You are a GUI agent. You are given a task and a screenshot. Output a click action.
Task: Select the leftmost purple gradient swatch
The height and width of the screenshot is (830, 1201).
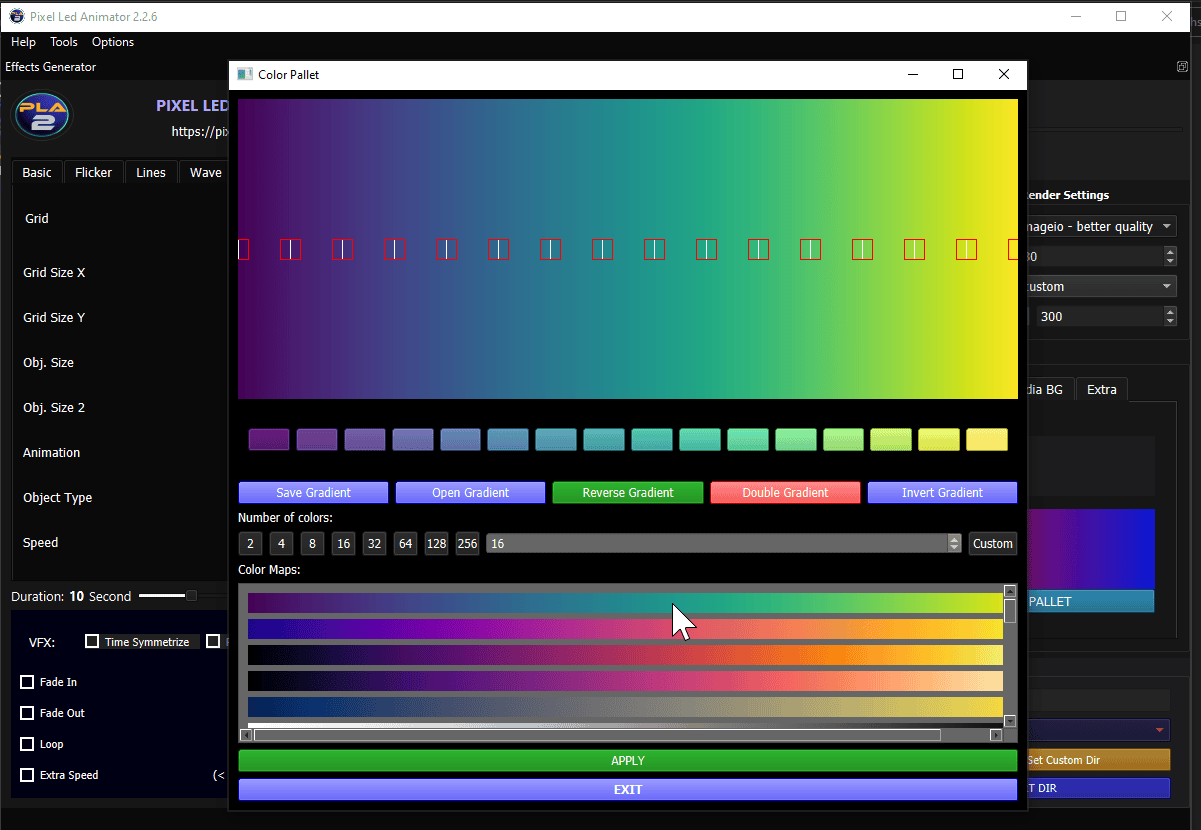269,439
